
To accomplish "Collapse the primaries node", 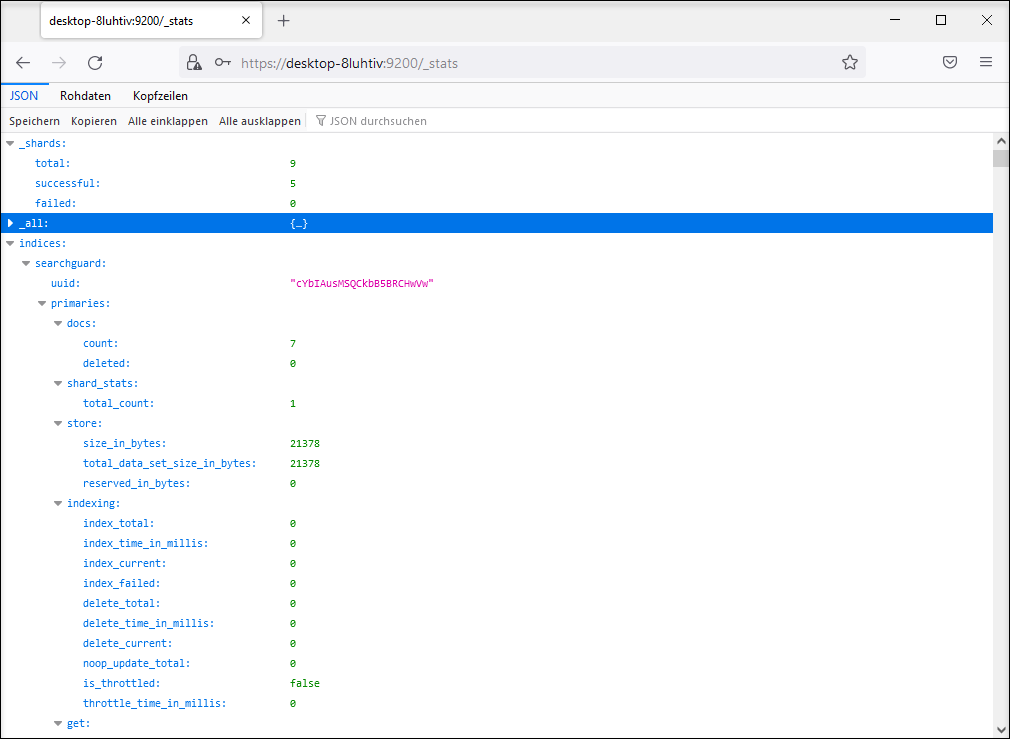I will coord(43,303).
